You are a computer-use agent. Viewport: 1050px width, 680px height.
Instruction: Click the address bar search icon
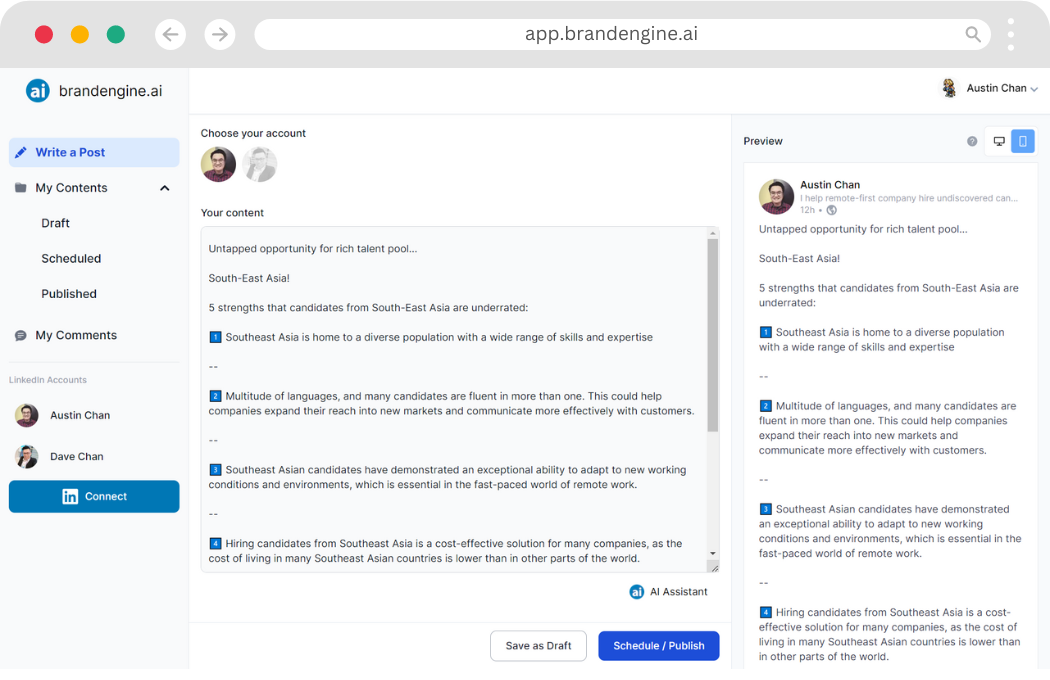click(973, 35)
